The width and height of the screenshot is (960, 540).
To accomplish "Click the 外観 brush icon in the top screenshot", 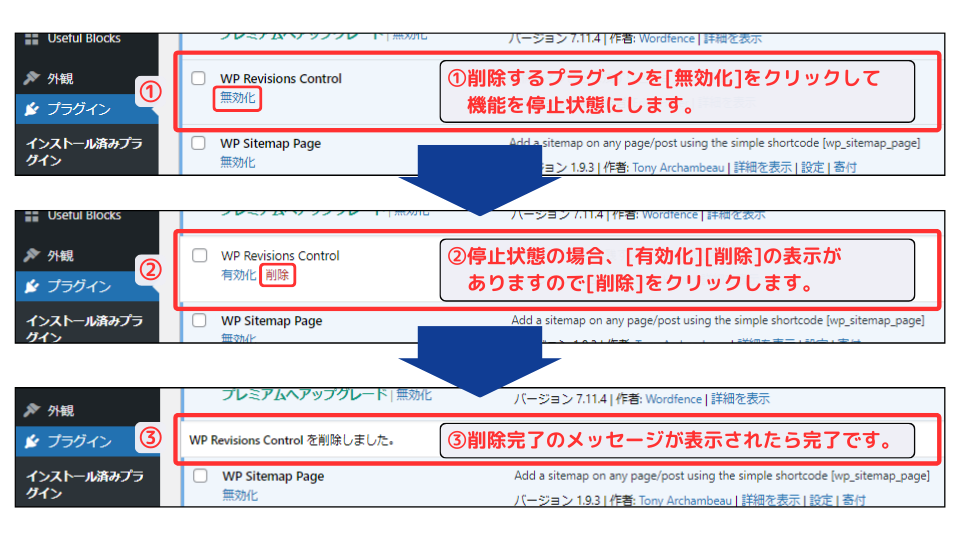I will click(32, 78).
